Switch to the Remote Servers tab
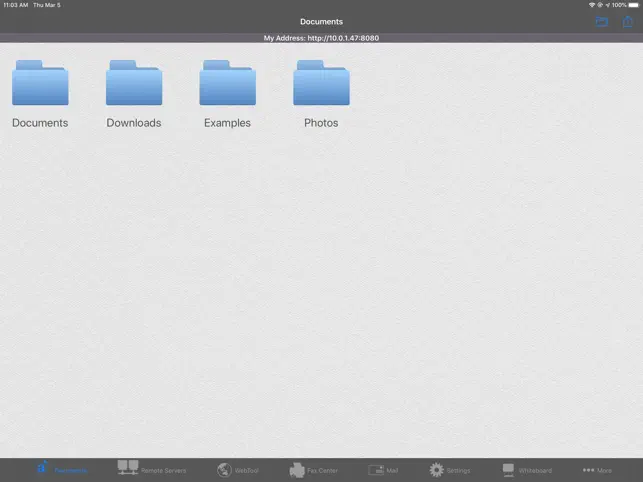The width and height of the screenshot is (643, 482). click(x=152, y=469)
